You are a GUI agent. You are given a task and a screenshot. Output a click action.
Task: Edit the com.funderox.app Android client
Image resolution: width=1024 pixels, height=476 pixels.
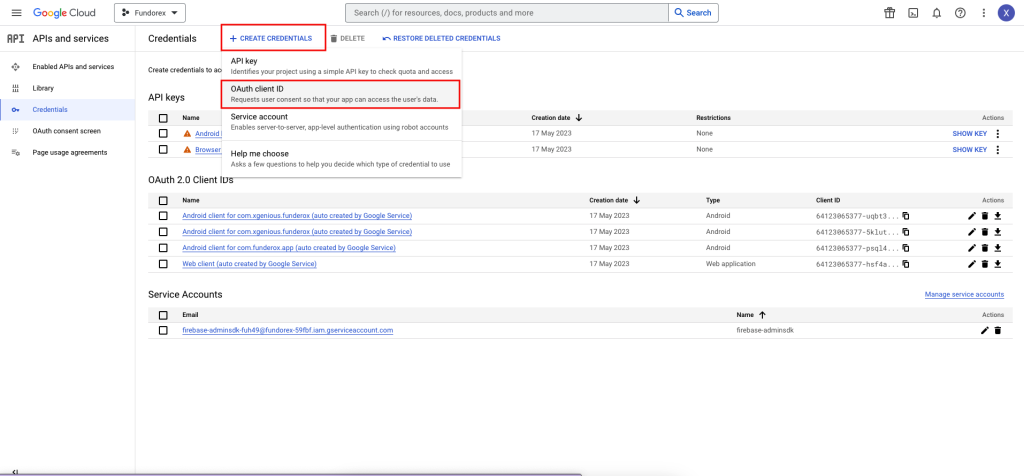[x=972, y=248]
